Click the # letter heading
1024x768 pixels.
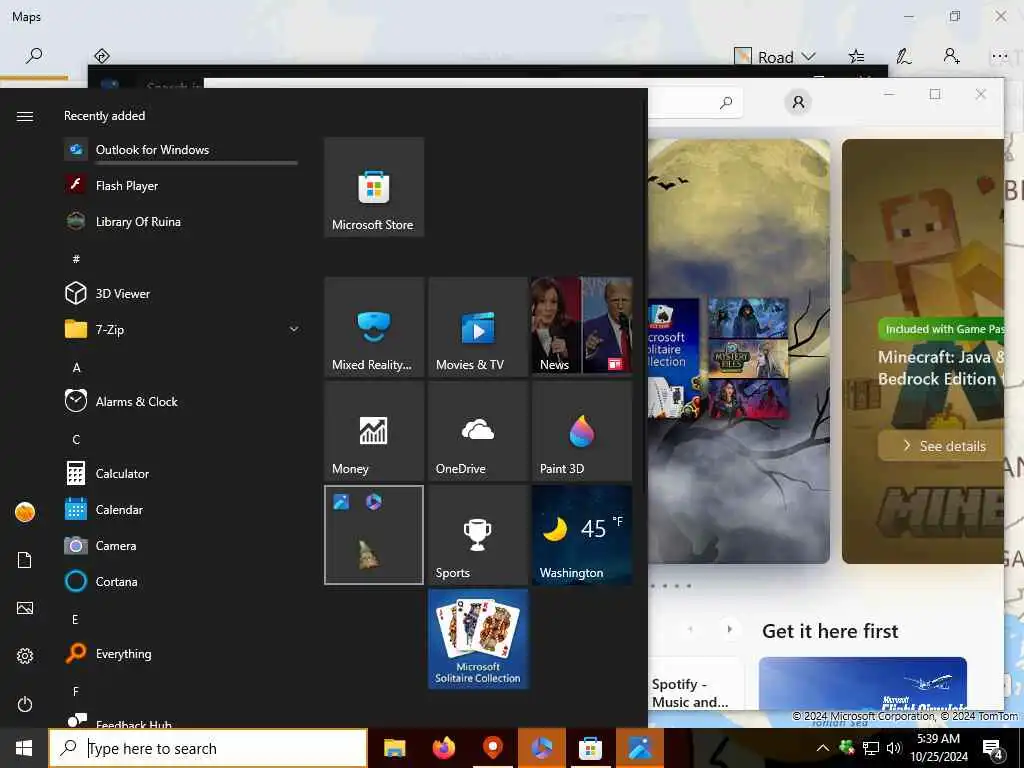pos(76,259)
